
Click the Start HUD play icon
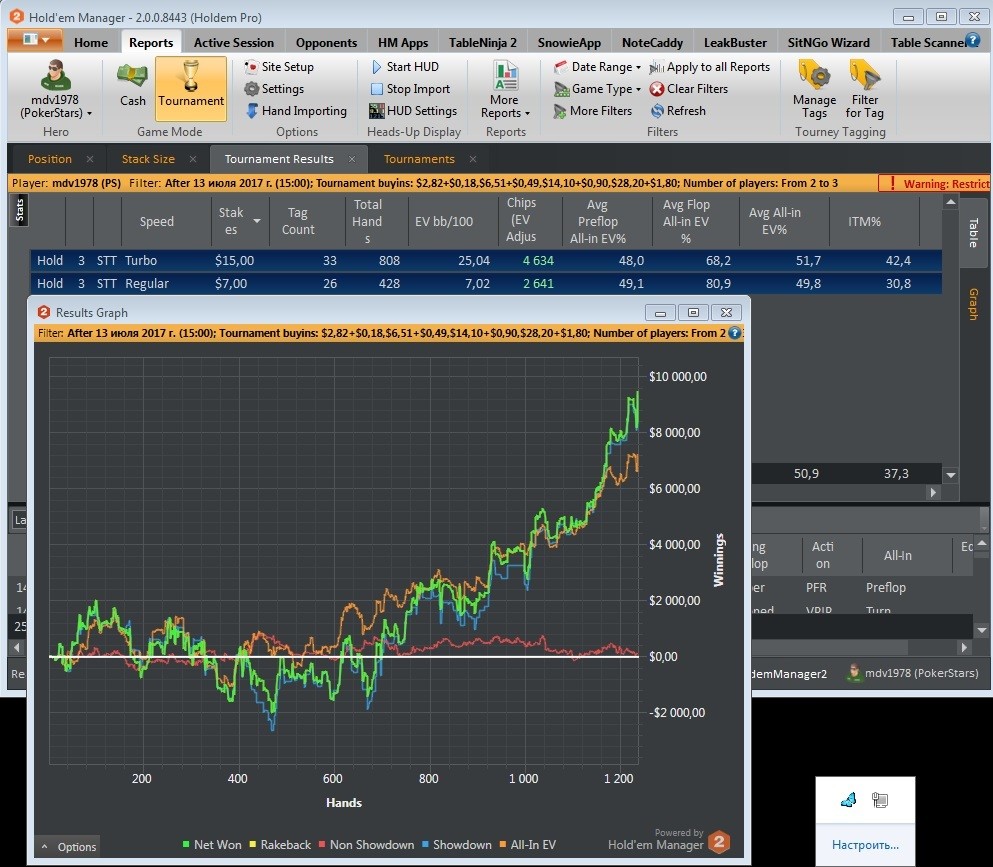[x=376, y=66]
